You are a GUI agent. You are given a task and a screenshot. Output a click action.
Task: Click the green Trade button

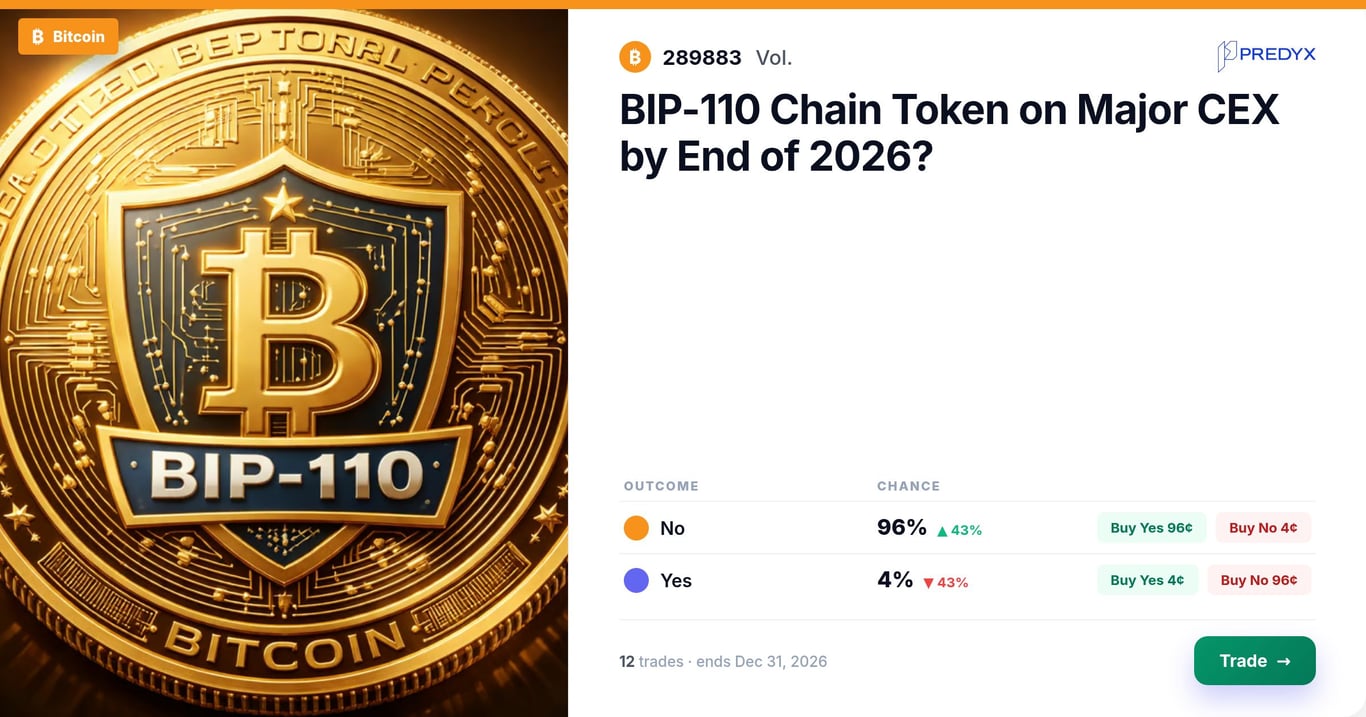pyautogui.click(x=1255, y=661)
